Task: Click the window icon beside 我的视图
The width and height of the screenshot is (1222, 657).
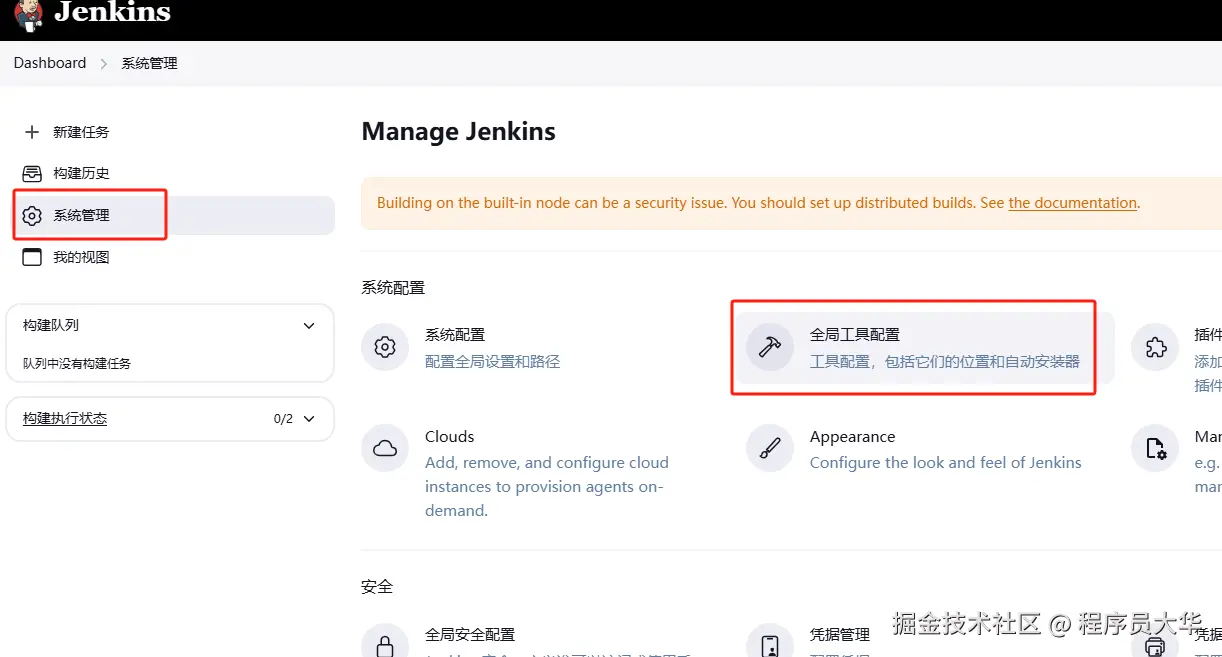Action: click(32, 257)
